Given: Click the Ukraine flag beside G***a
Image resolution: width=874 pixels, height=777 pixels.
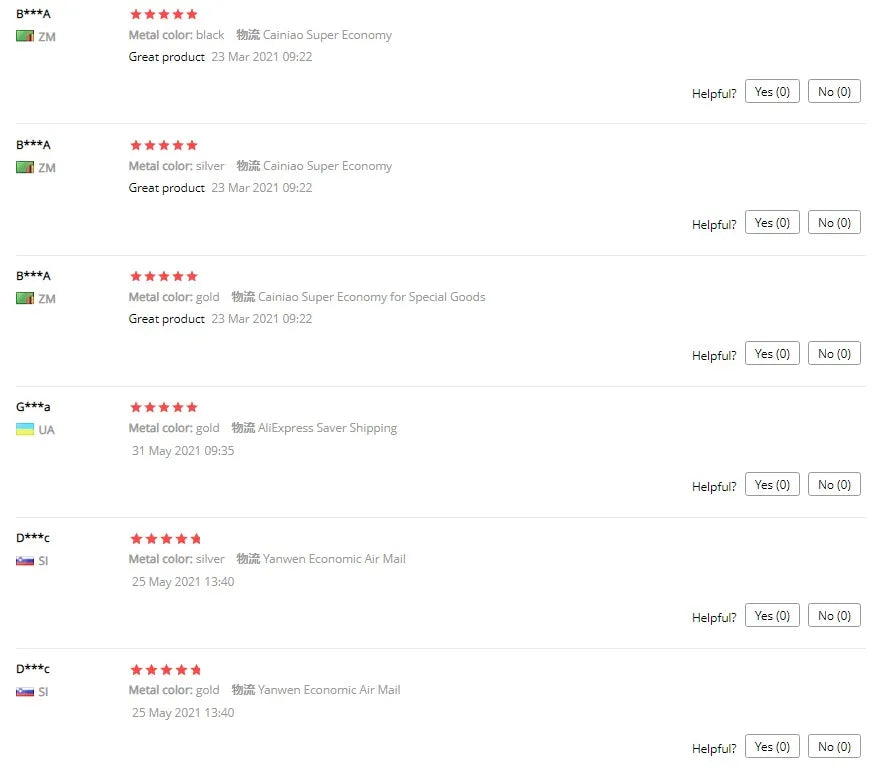Looking at the screenshot, I should tap(25, 429).
